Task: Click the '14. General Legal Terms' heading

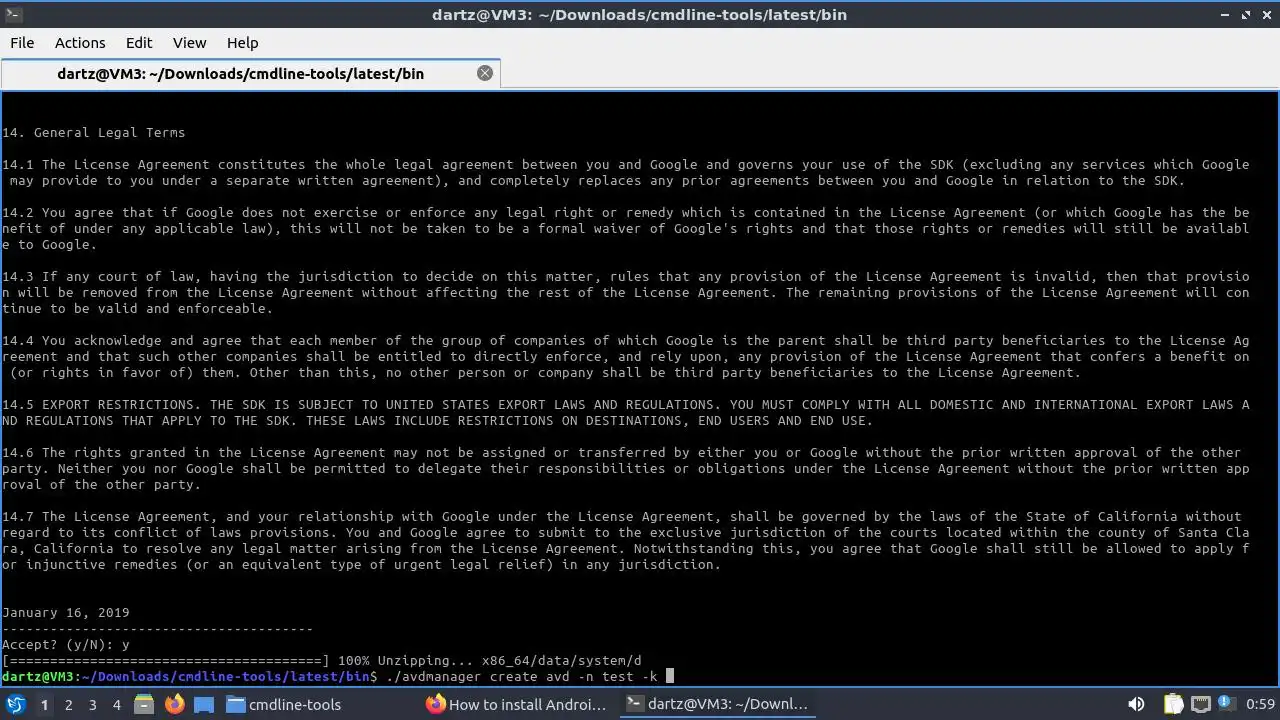Action: point(94,133)
